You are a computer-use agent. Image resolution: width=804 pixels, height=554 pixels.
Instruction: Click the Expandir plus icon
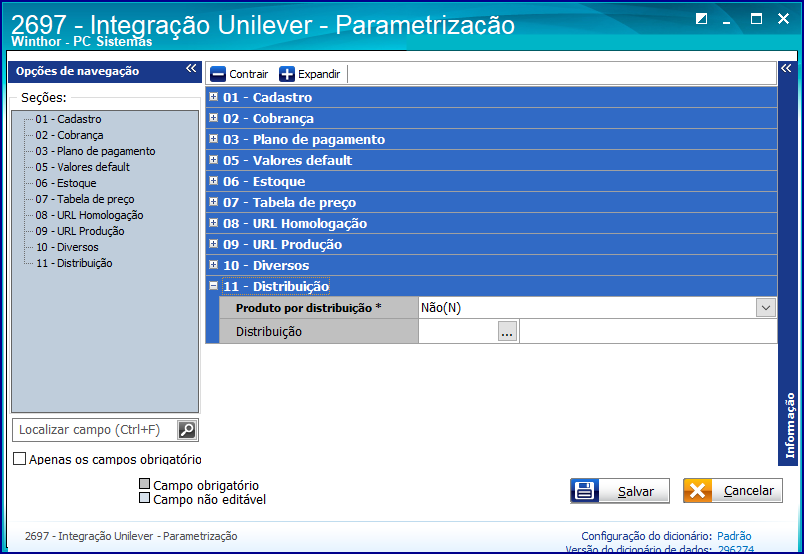[287, 74]
